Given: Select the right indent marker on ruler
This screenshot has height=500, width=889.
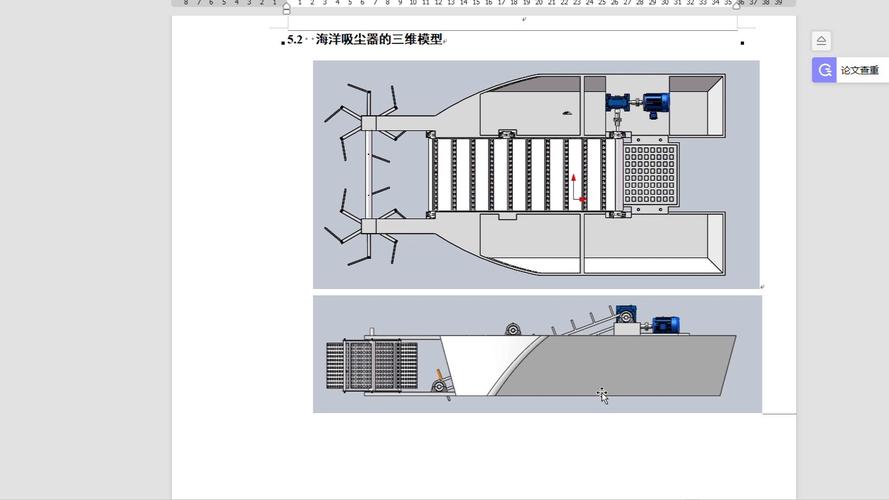Looking at the screenshot, I should tap(737, 5).
